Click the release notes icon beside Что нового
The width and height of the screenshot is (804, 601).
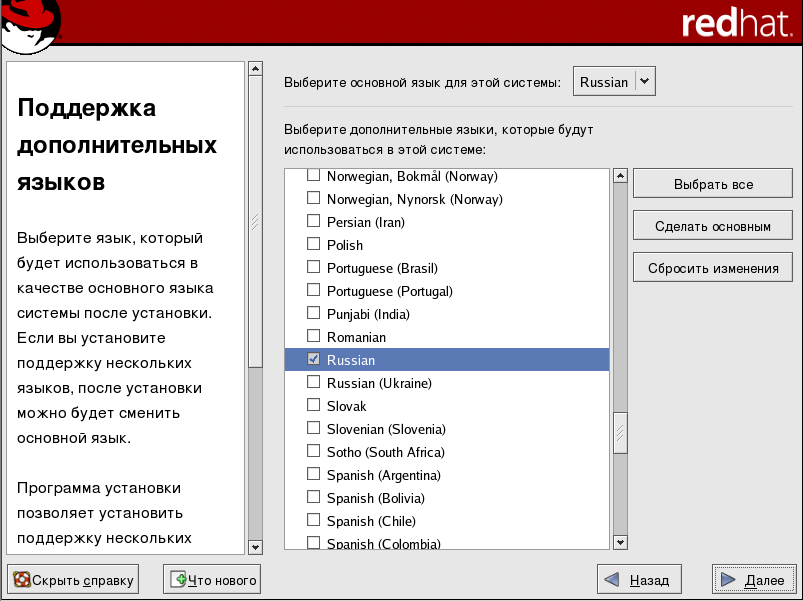(179, 579)
